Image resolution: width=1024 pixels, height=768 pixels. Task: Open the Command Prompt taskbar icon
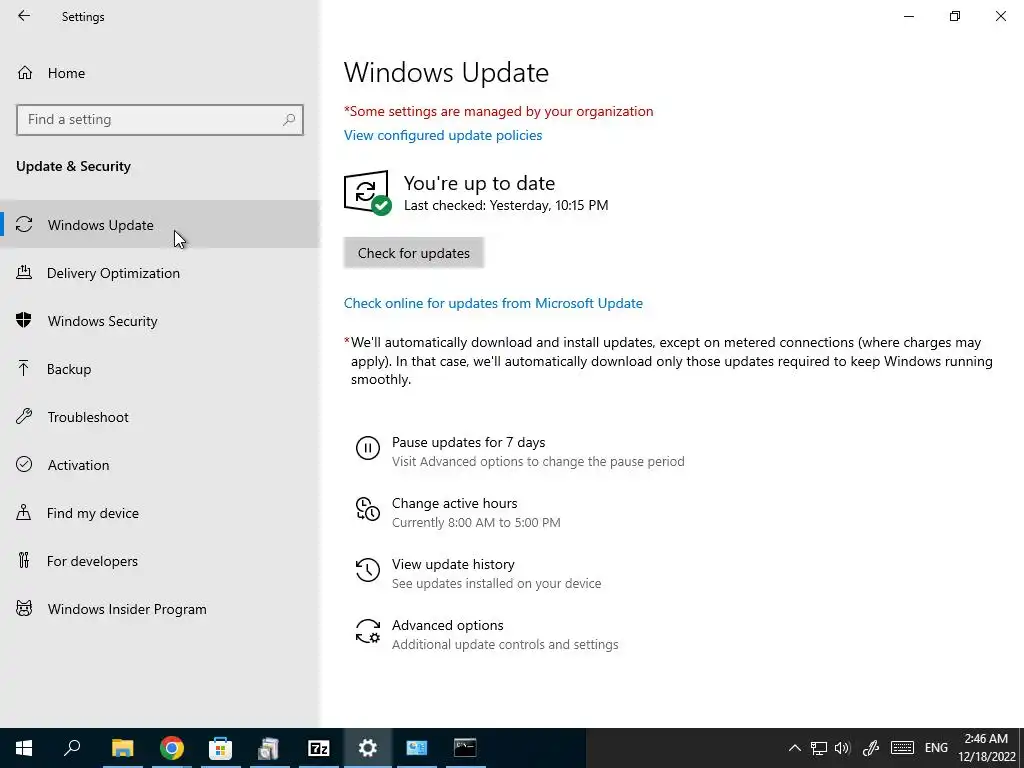pyautogui.click(x=465, y=748)
